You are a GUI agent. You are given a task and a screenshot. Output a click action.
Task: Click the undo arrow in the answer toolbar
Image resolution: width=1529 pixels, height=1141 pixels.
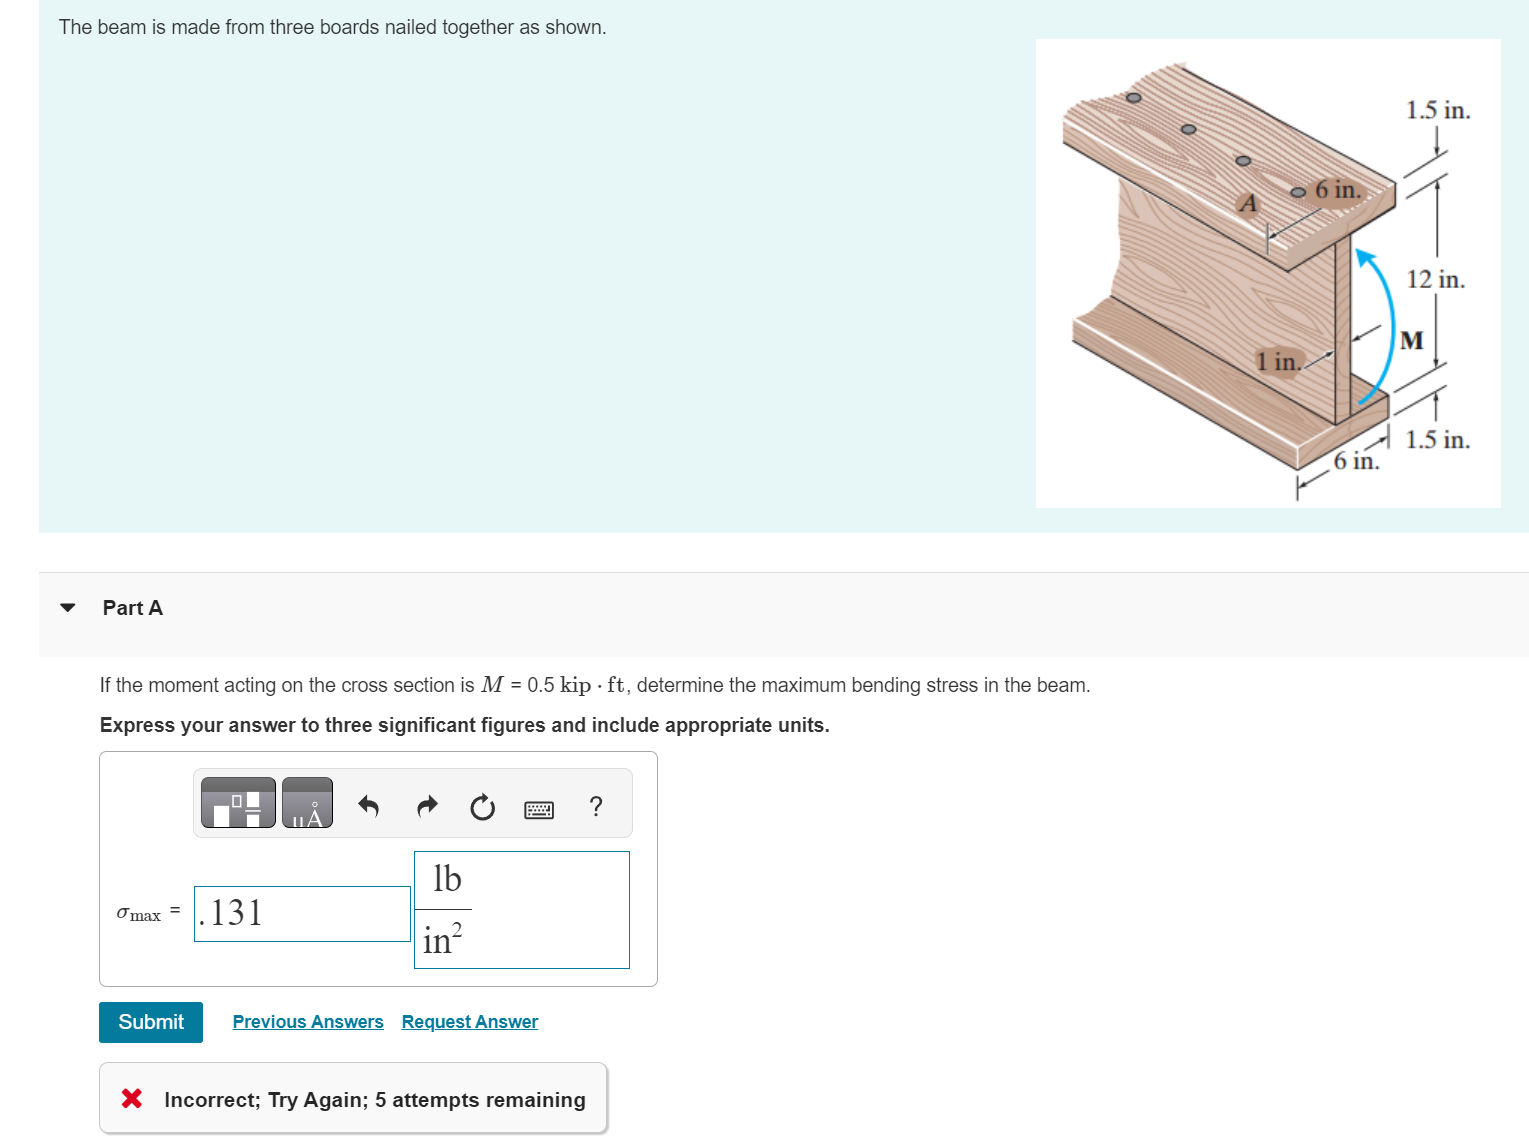point(368,806)
